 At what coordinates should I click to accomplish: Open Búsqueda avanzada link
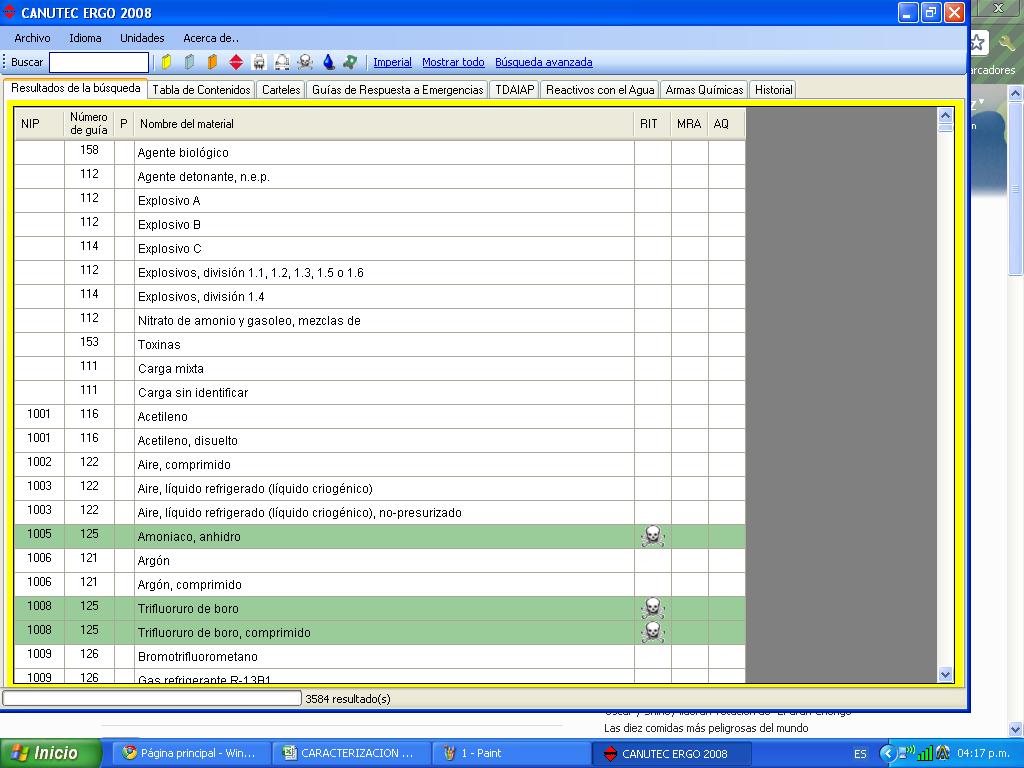544,62
